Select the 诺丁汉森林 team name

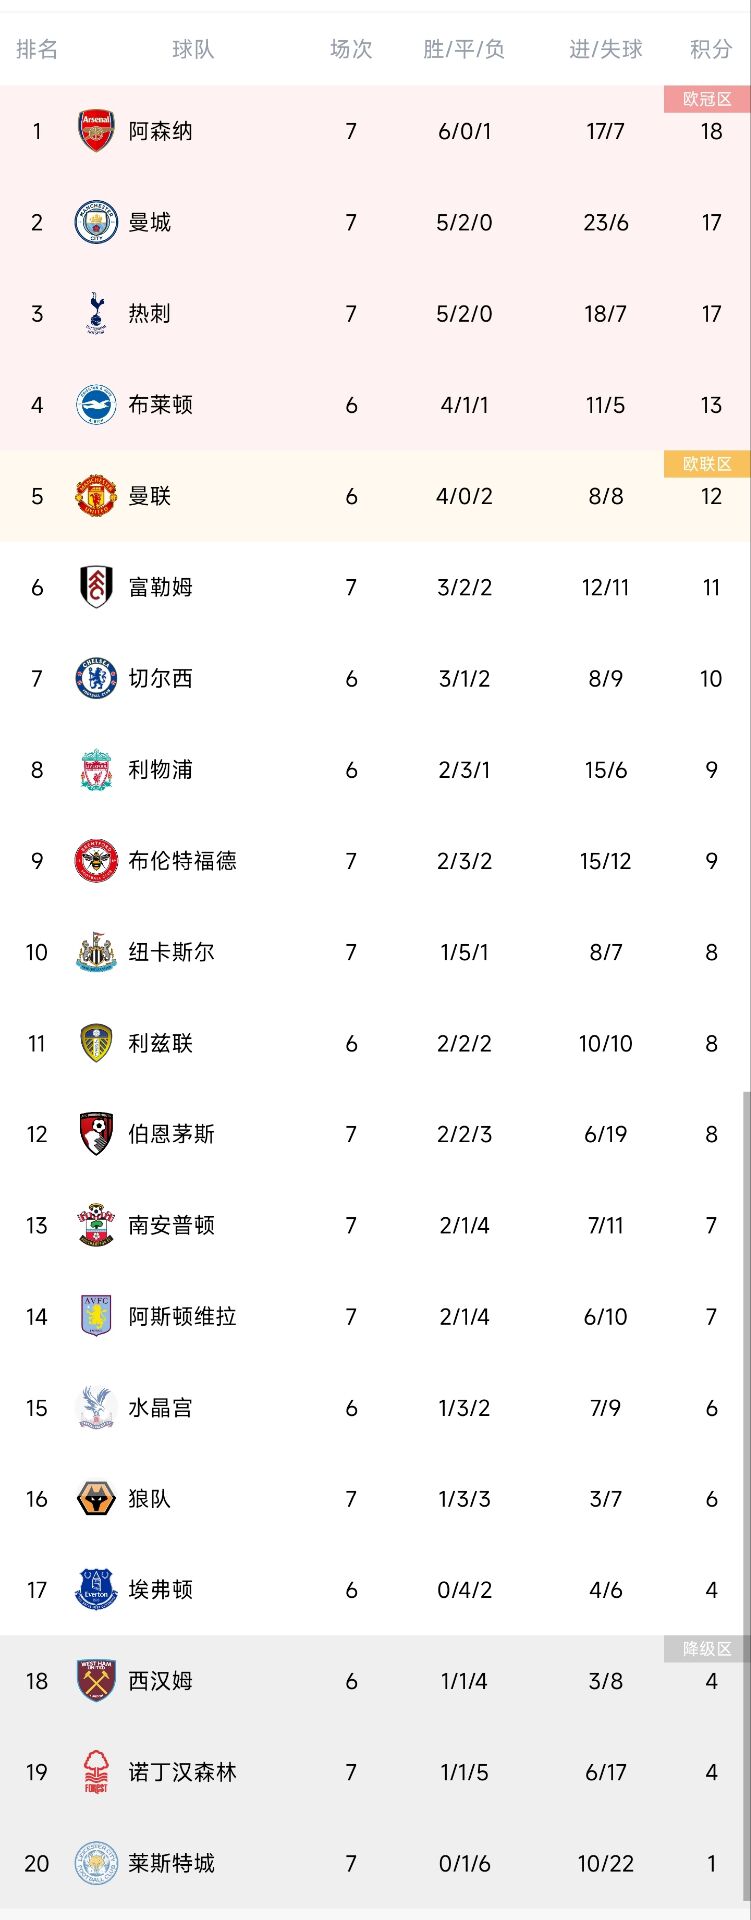click(x=182, y=1772)
